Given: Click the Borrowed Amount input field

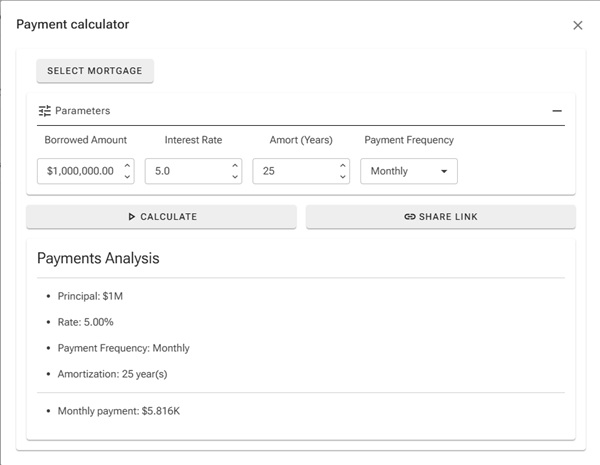Looking at the screenshot, I should click(78, 171).
